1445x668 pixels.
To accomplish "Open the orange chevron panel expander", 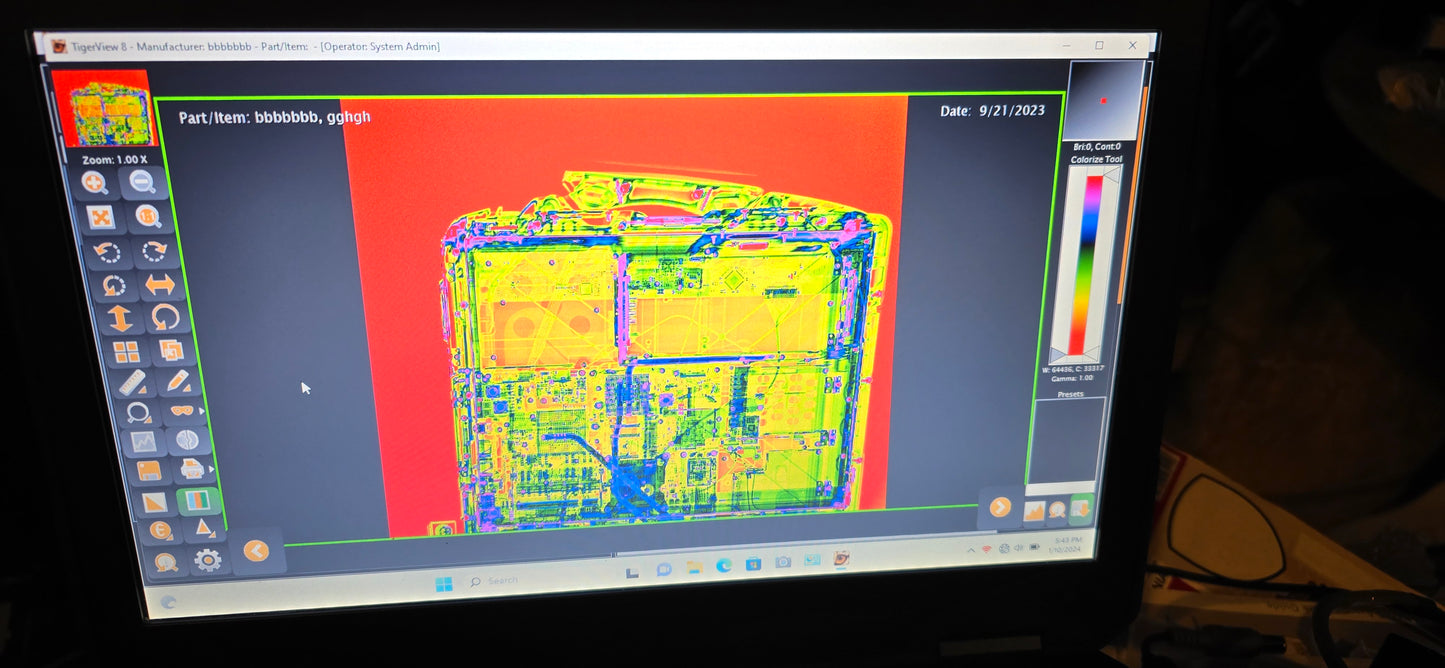I will pos(1000,508).
